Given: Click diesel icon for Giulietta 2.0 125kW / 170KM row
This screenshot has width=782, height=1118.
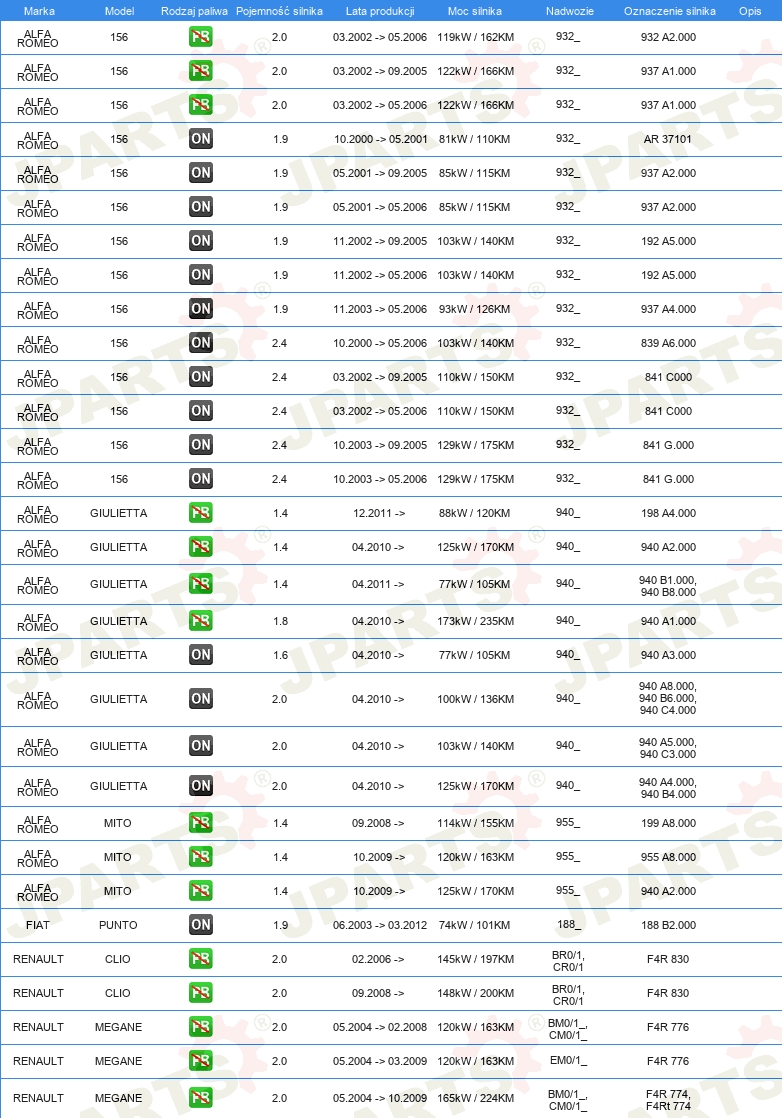Looking at the screenshot, I should pyautogui.click(x=201, y=786).
